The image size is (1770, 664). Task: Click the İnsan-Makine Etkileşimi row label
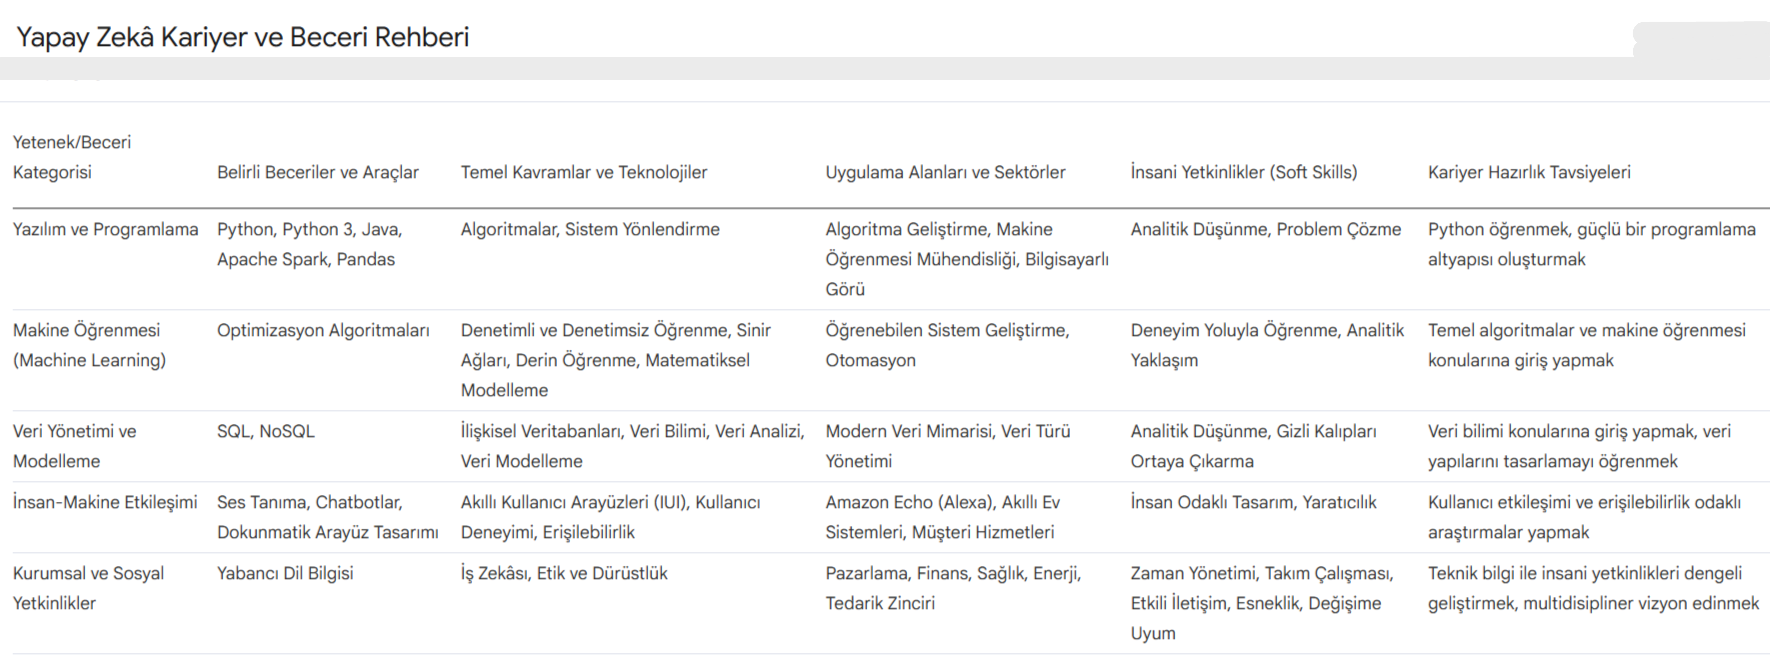coord(105,502)
